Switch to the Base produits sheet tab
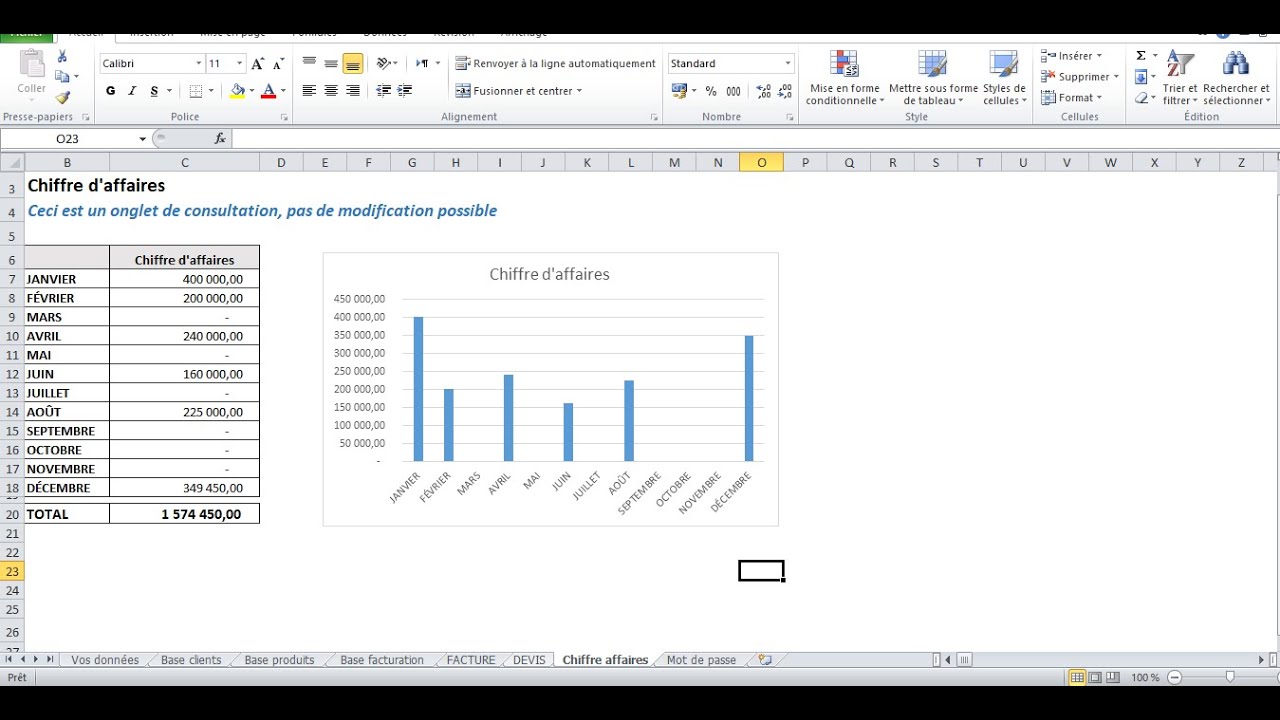 point(279,660)
